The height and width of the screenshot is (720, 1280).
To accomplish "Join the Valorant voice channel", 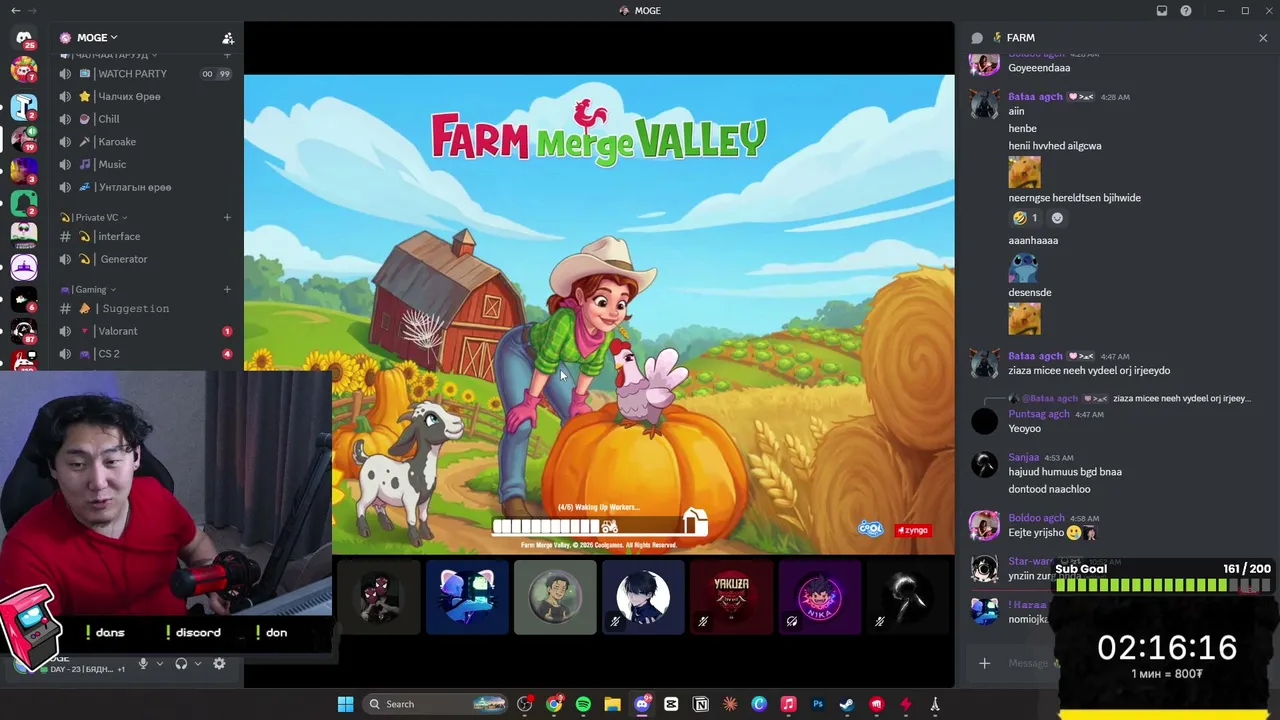I will 146,331.
